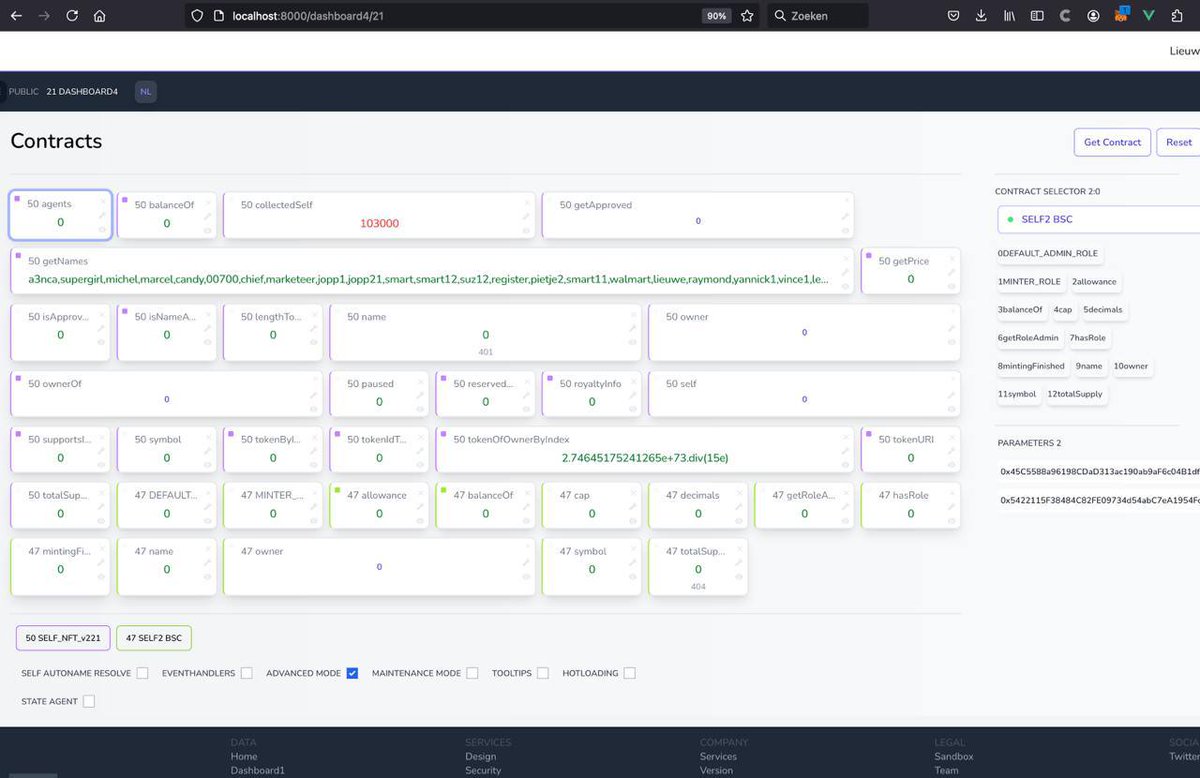Enable SELF AUTONAME RESOLVE checkbox

[x=143, y=673]
